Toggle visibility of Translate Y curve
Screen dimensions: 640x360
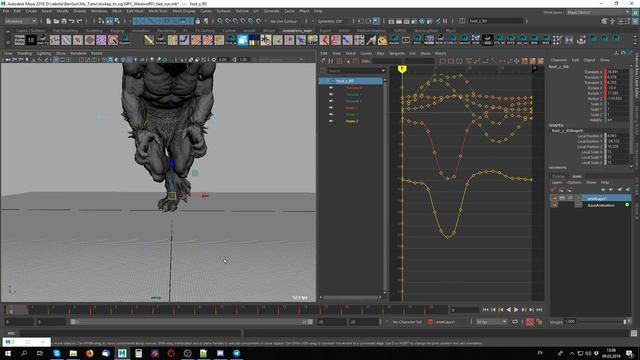pos(331,94)
